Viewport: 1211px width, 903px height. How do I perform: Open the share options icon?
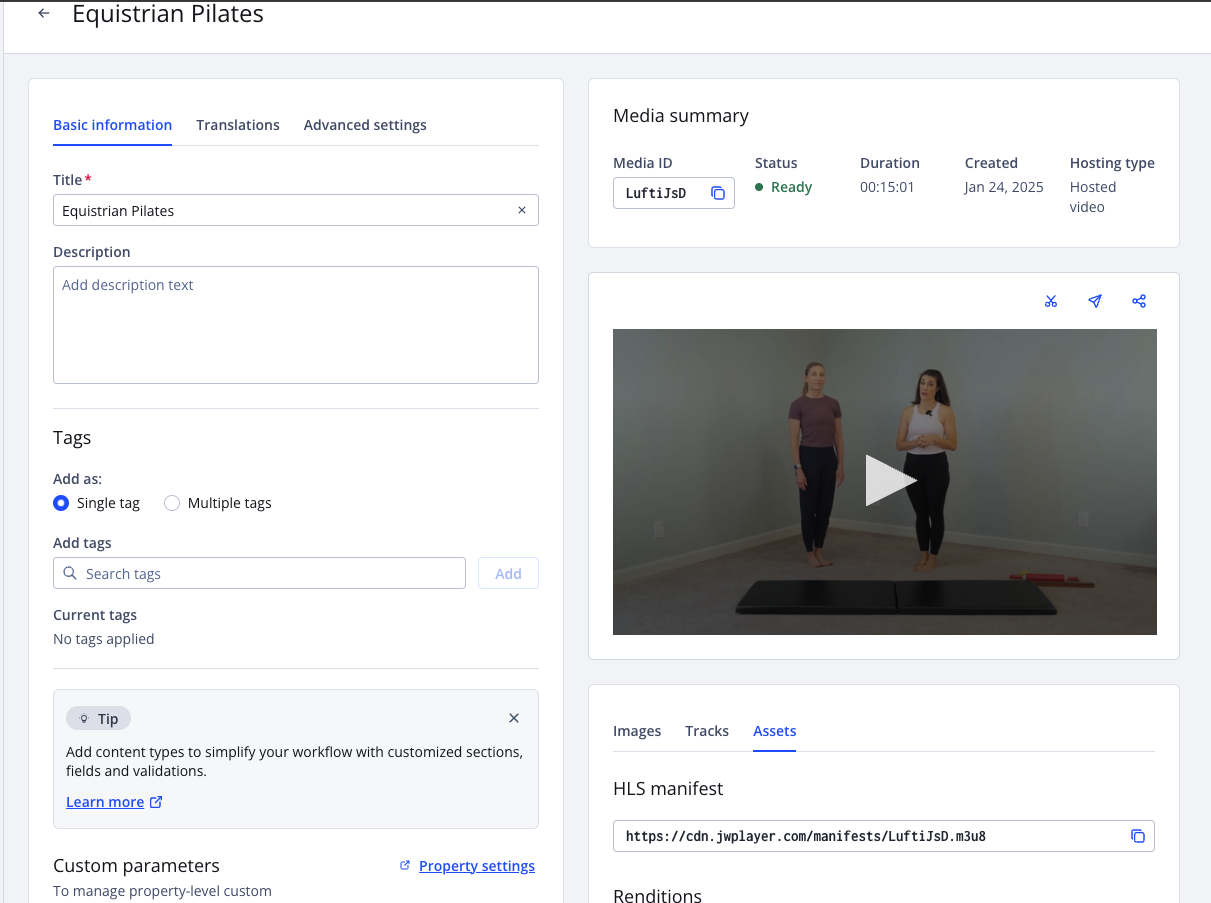pyautogui.click(x=1139, y=301)
